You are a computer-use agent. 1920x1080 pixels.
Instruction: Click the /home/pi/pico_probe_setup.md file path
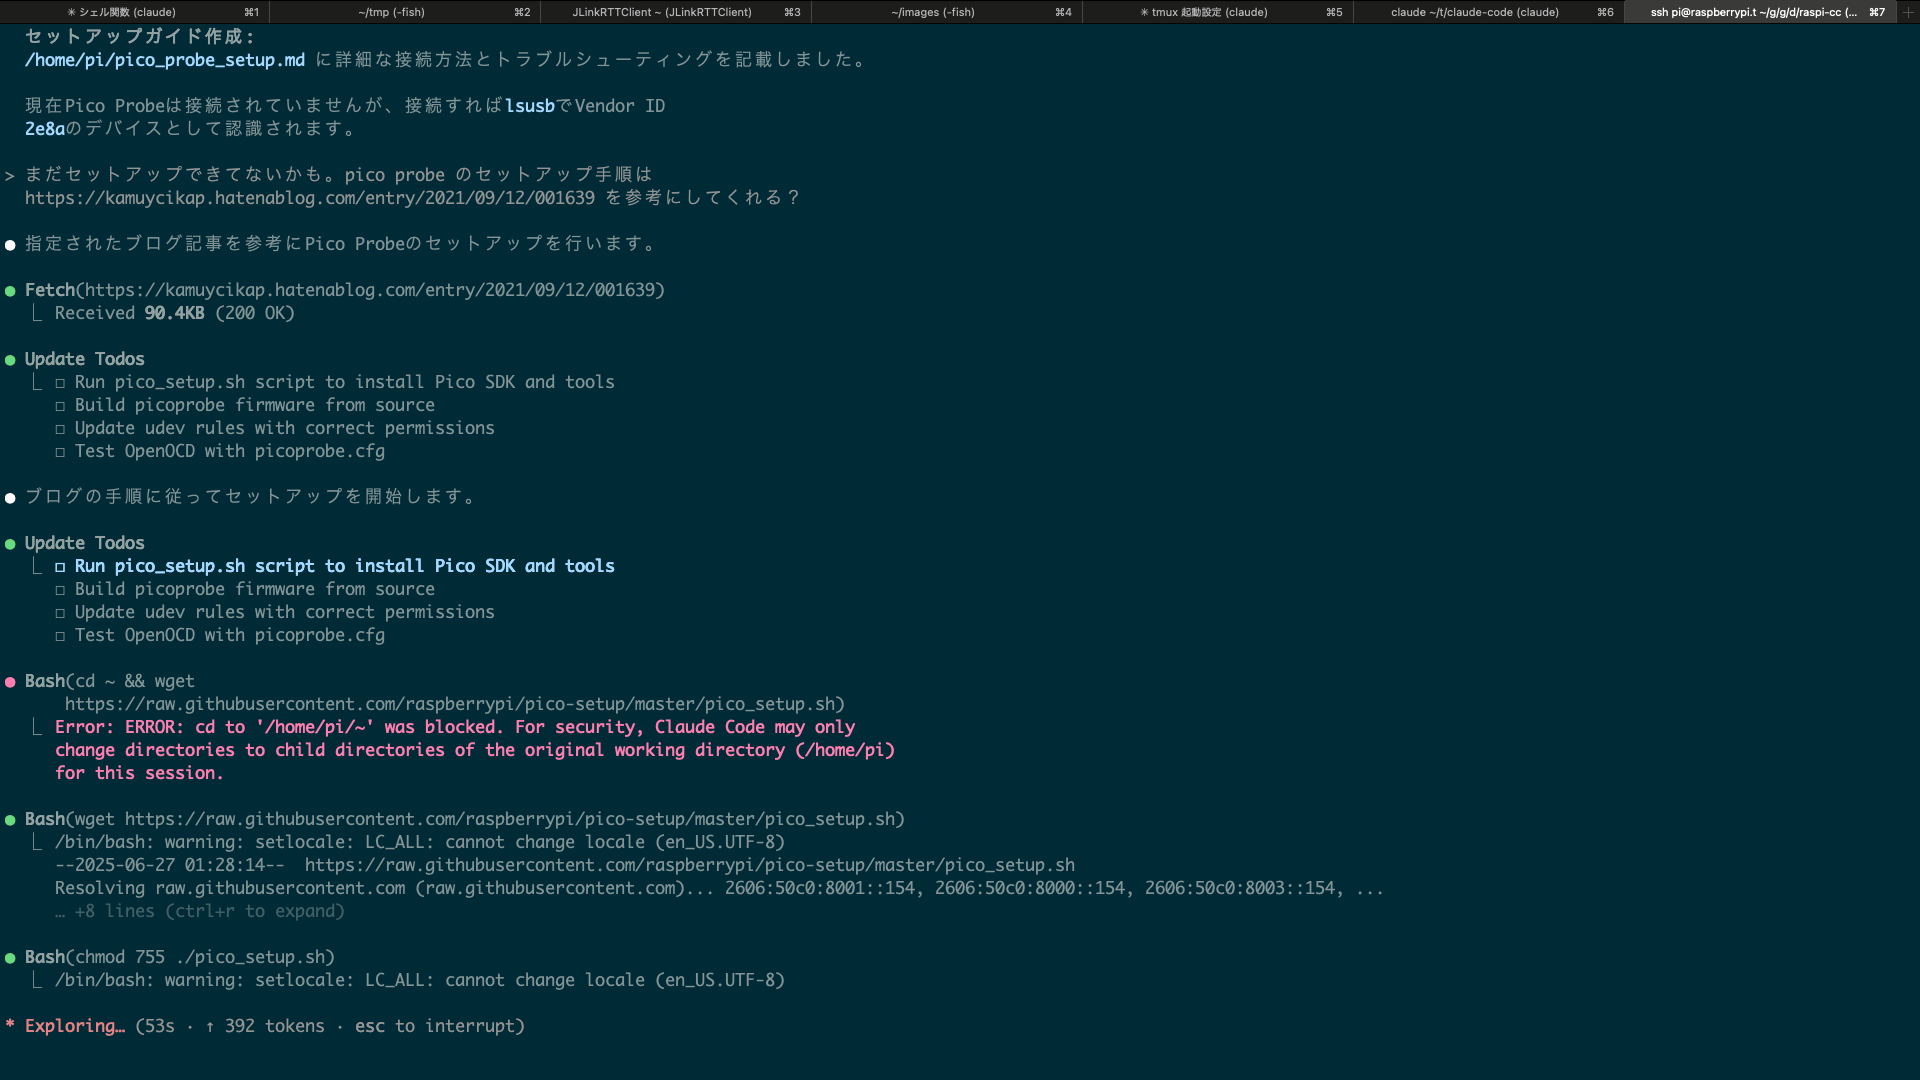[165, 60]
